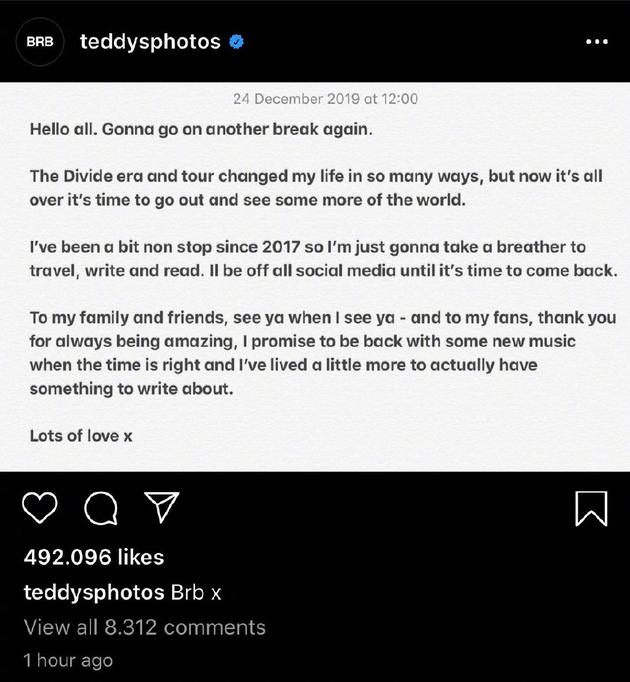Click teddysphotos username in the post header
Image resolution: width=630 pixels, height=682 pixels.
(150, 42)
